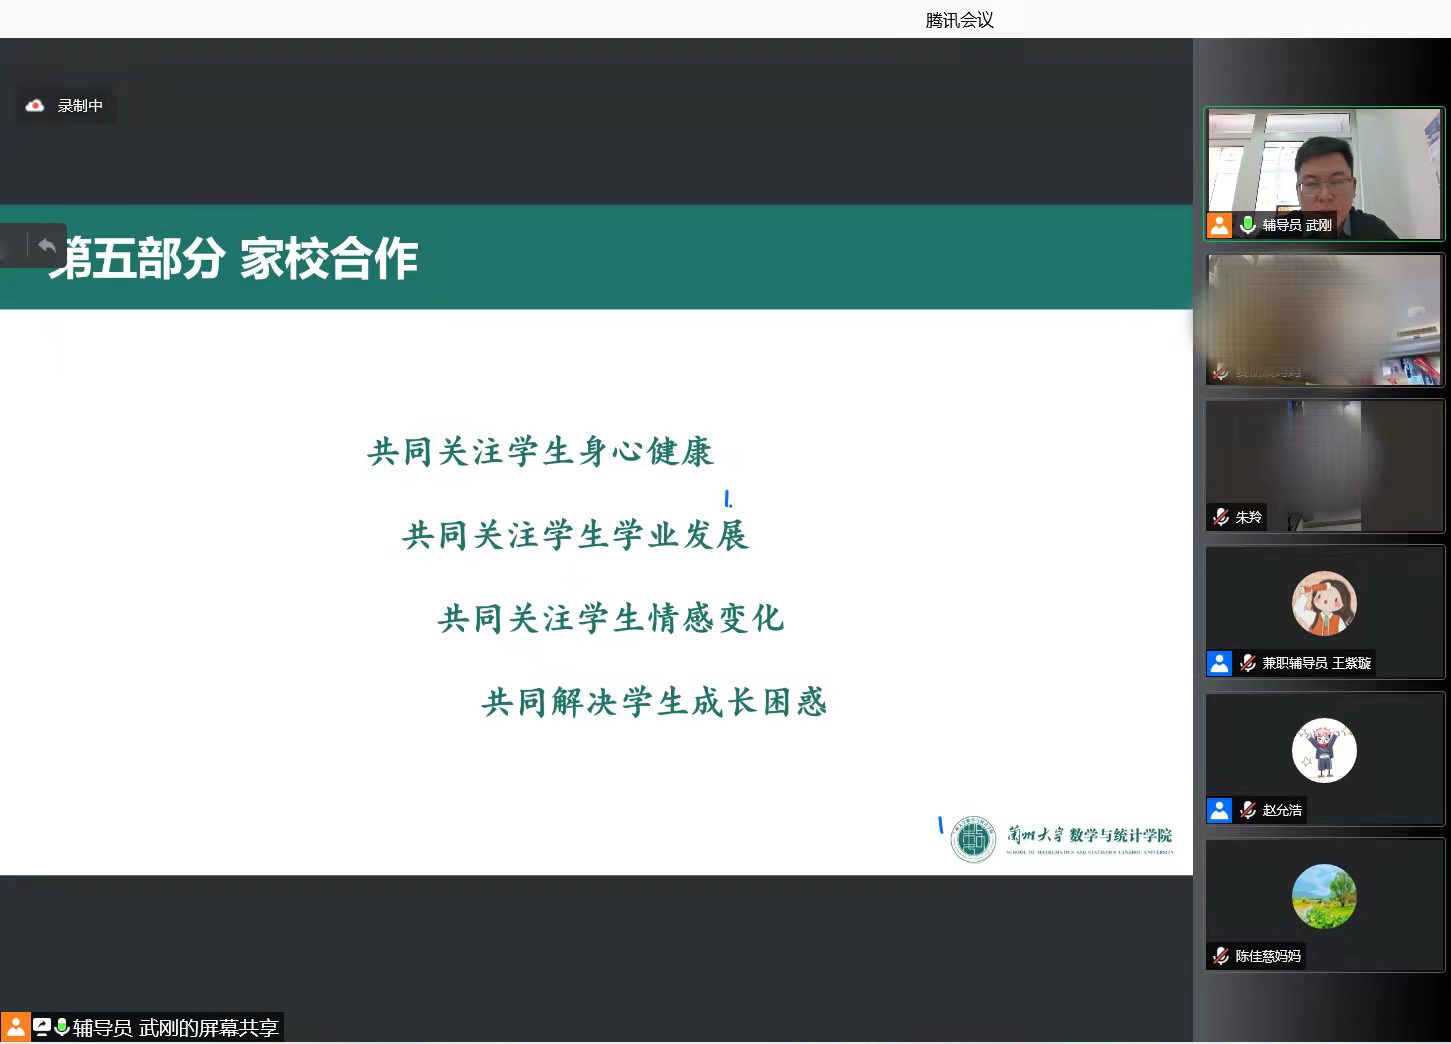
Task: Click 王紫璇's cartoon avatar
Action: click(x=1324, y=604)
